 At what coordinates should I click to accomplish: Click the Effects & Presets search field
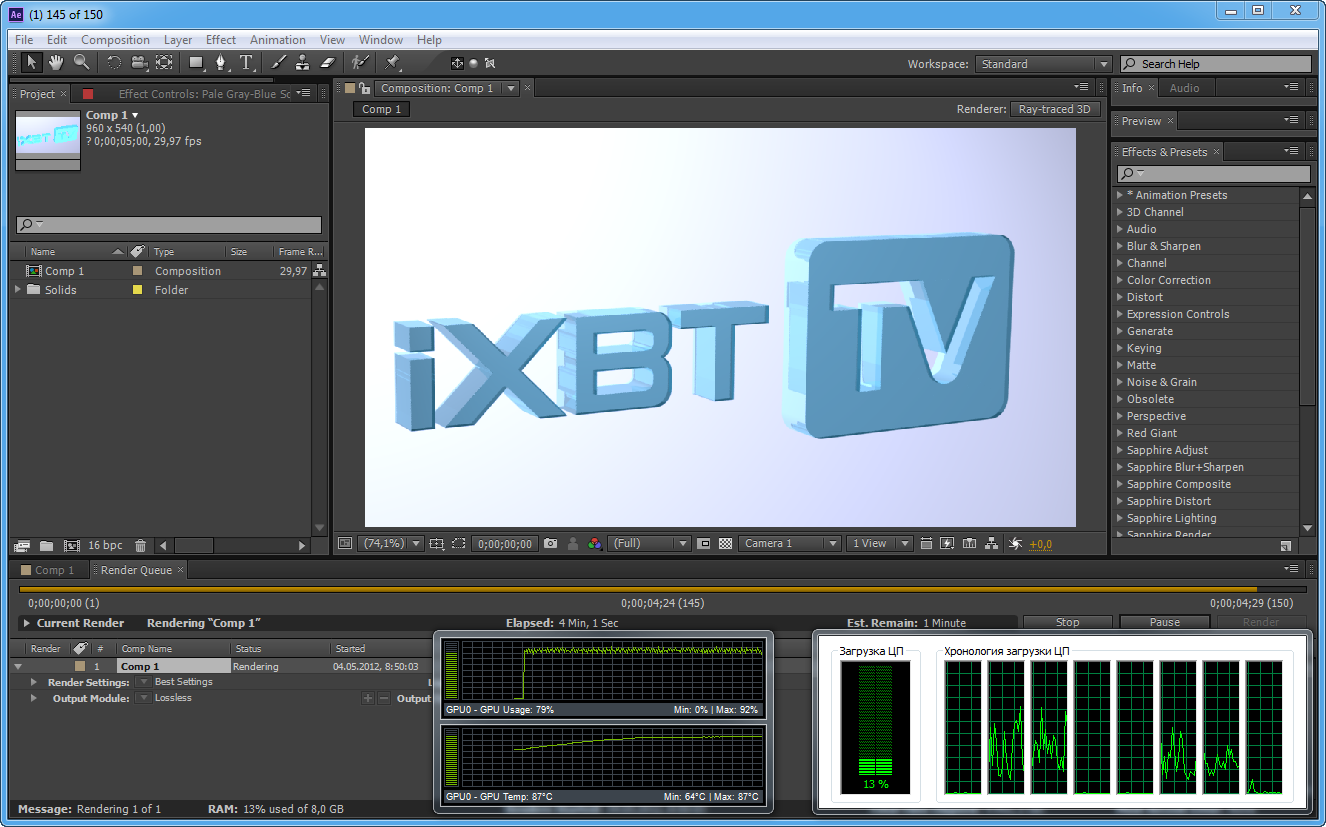(x=1213, y=174)
